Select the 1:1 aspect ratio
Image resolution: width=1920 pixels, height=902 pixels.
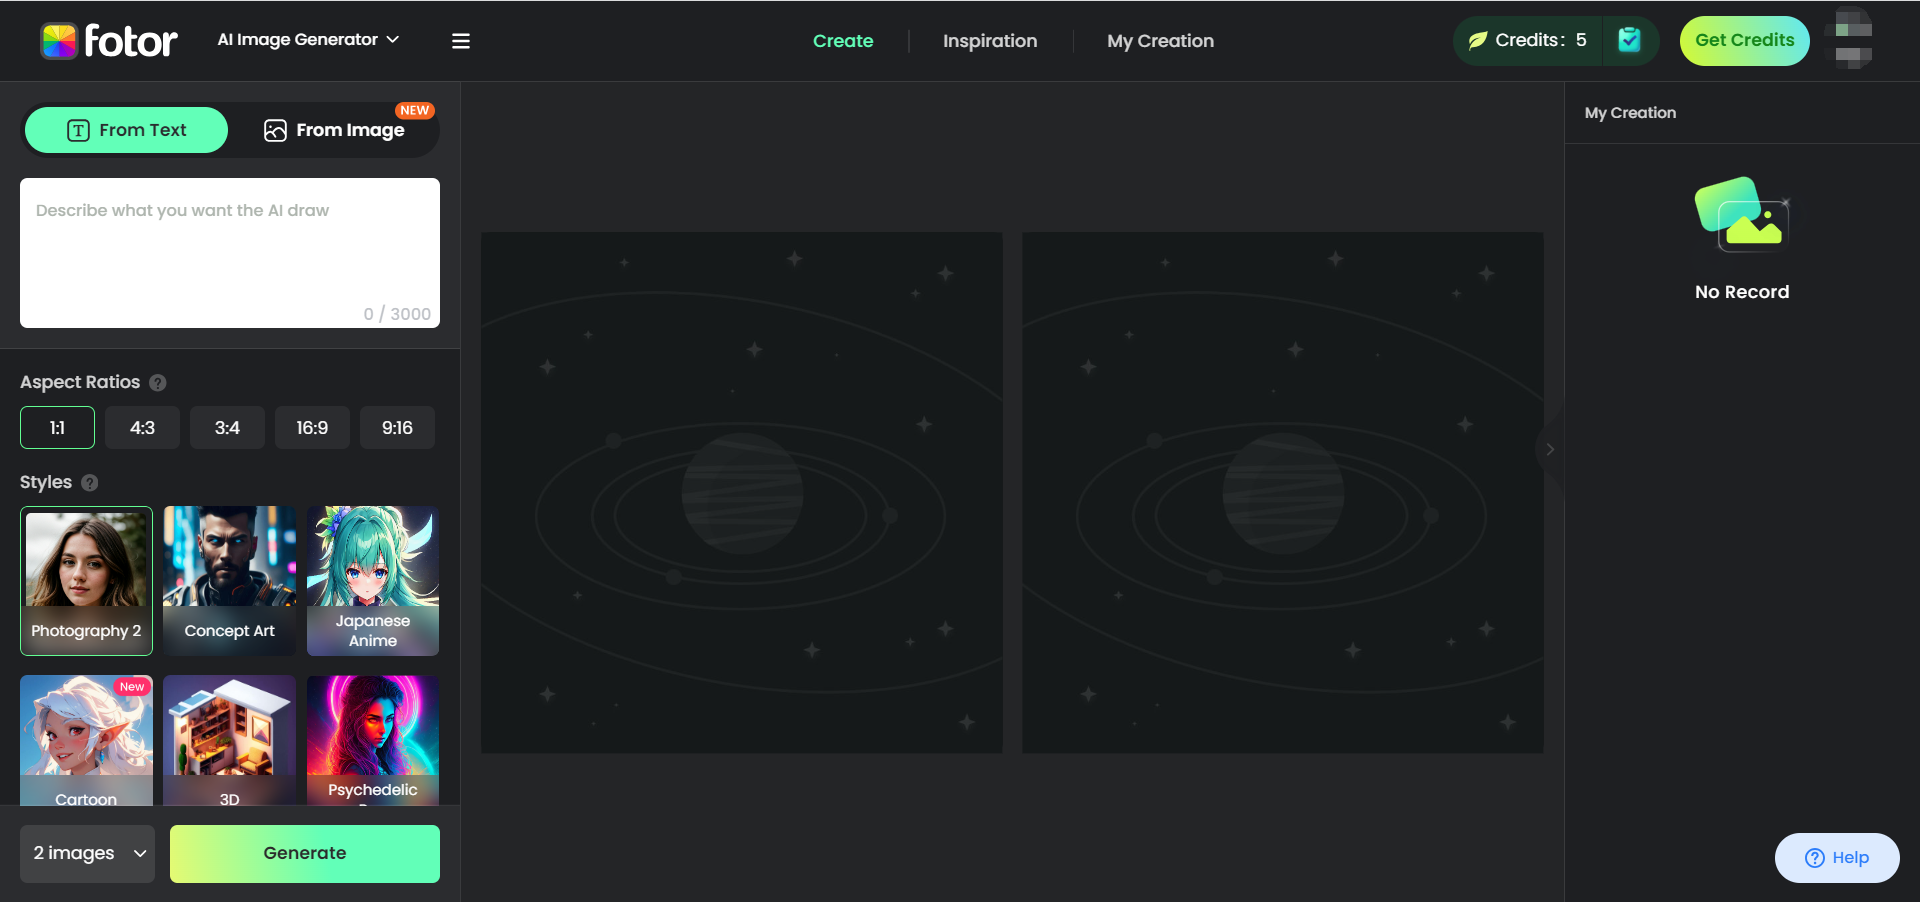pos(57,428)
